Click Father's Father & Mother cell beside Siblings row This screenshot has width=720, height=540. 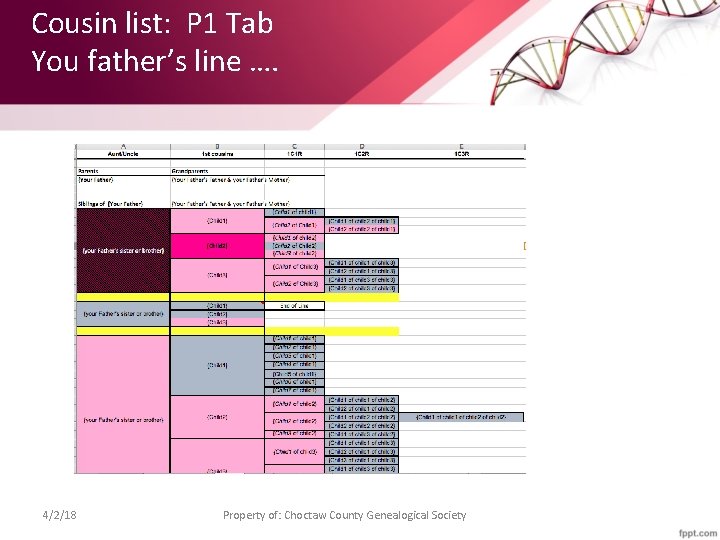pyautogui.click(x=231, y=204)
